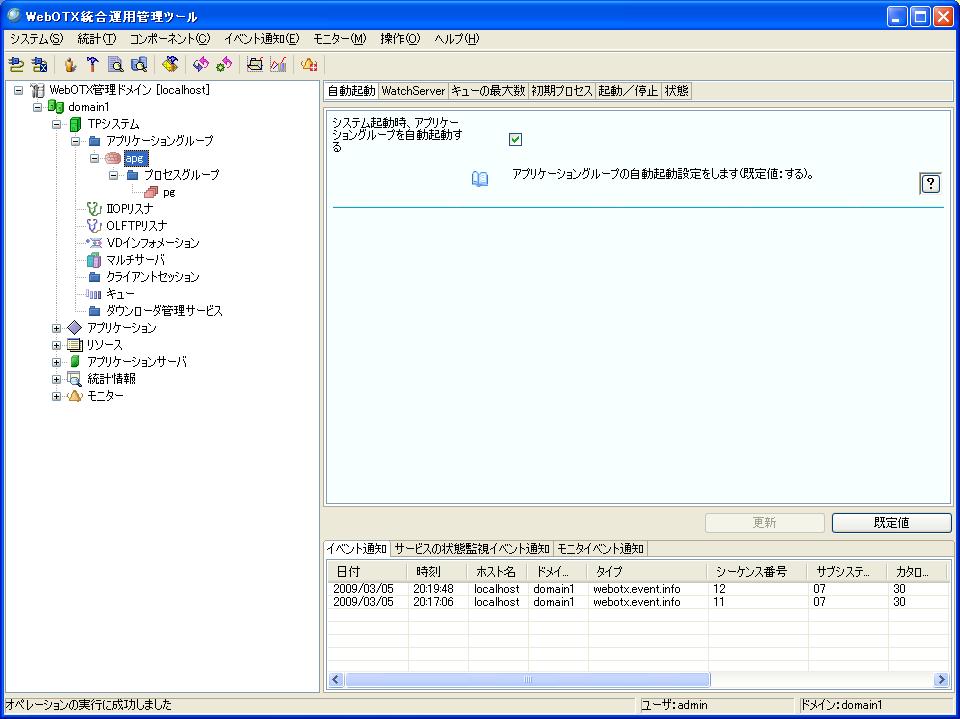
Task: Click the chart graph icon in toolbar
Action: [278, 65]
